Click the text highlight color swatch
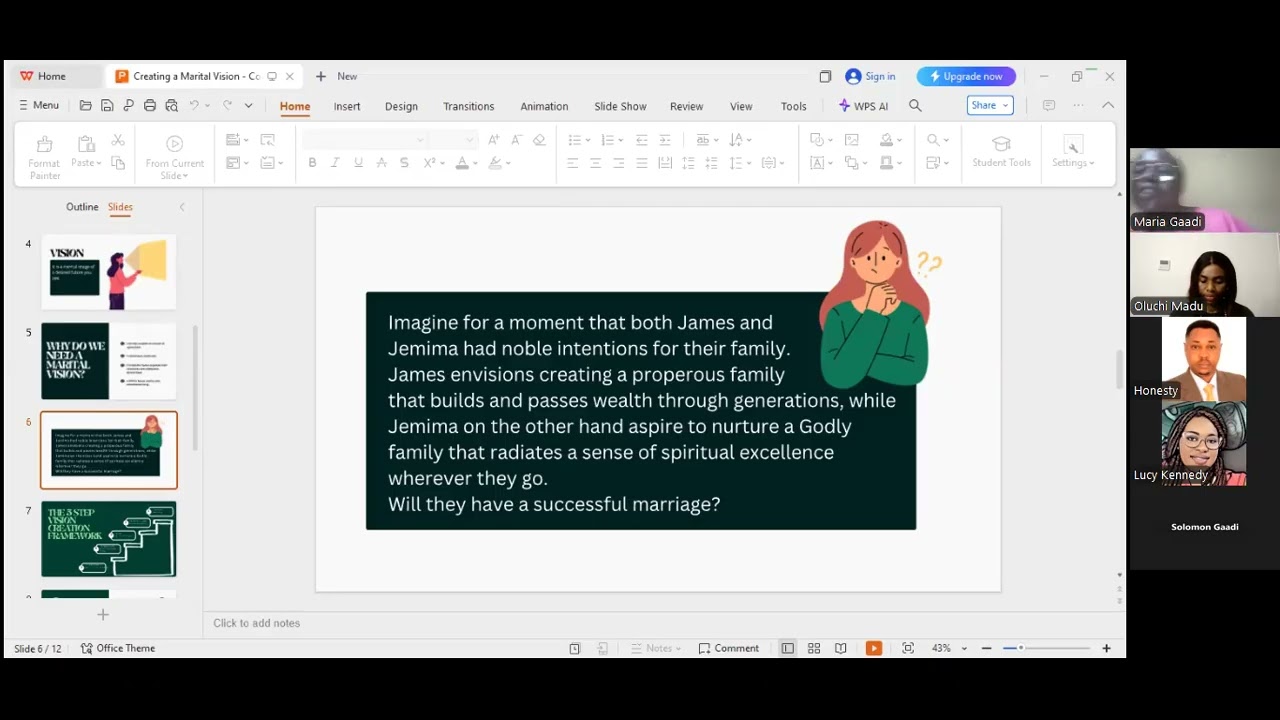Screen dimensions: 1280x720 [x=494, y=163]
